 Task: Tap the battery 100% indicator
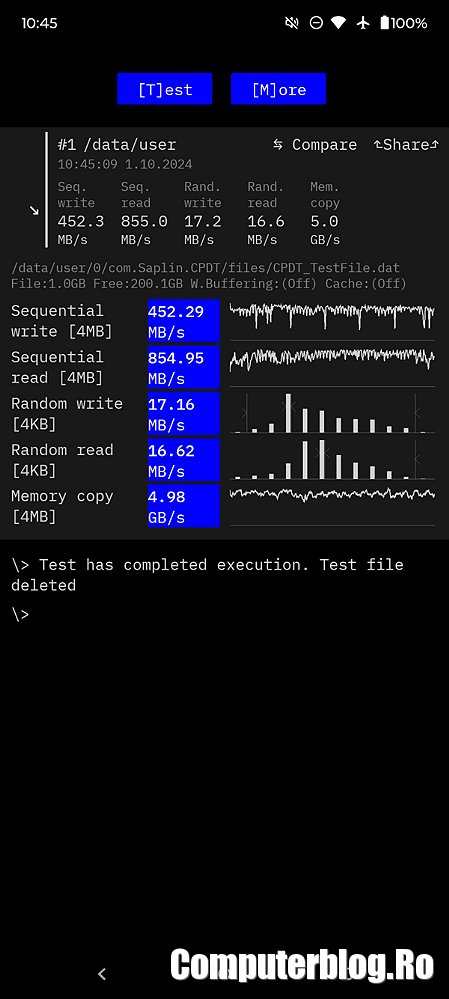point(403,23)
